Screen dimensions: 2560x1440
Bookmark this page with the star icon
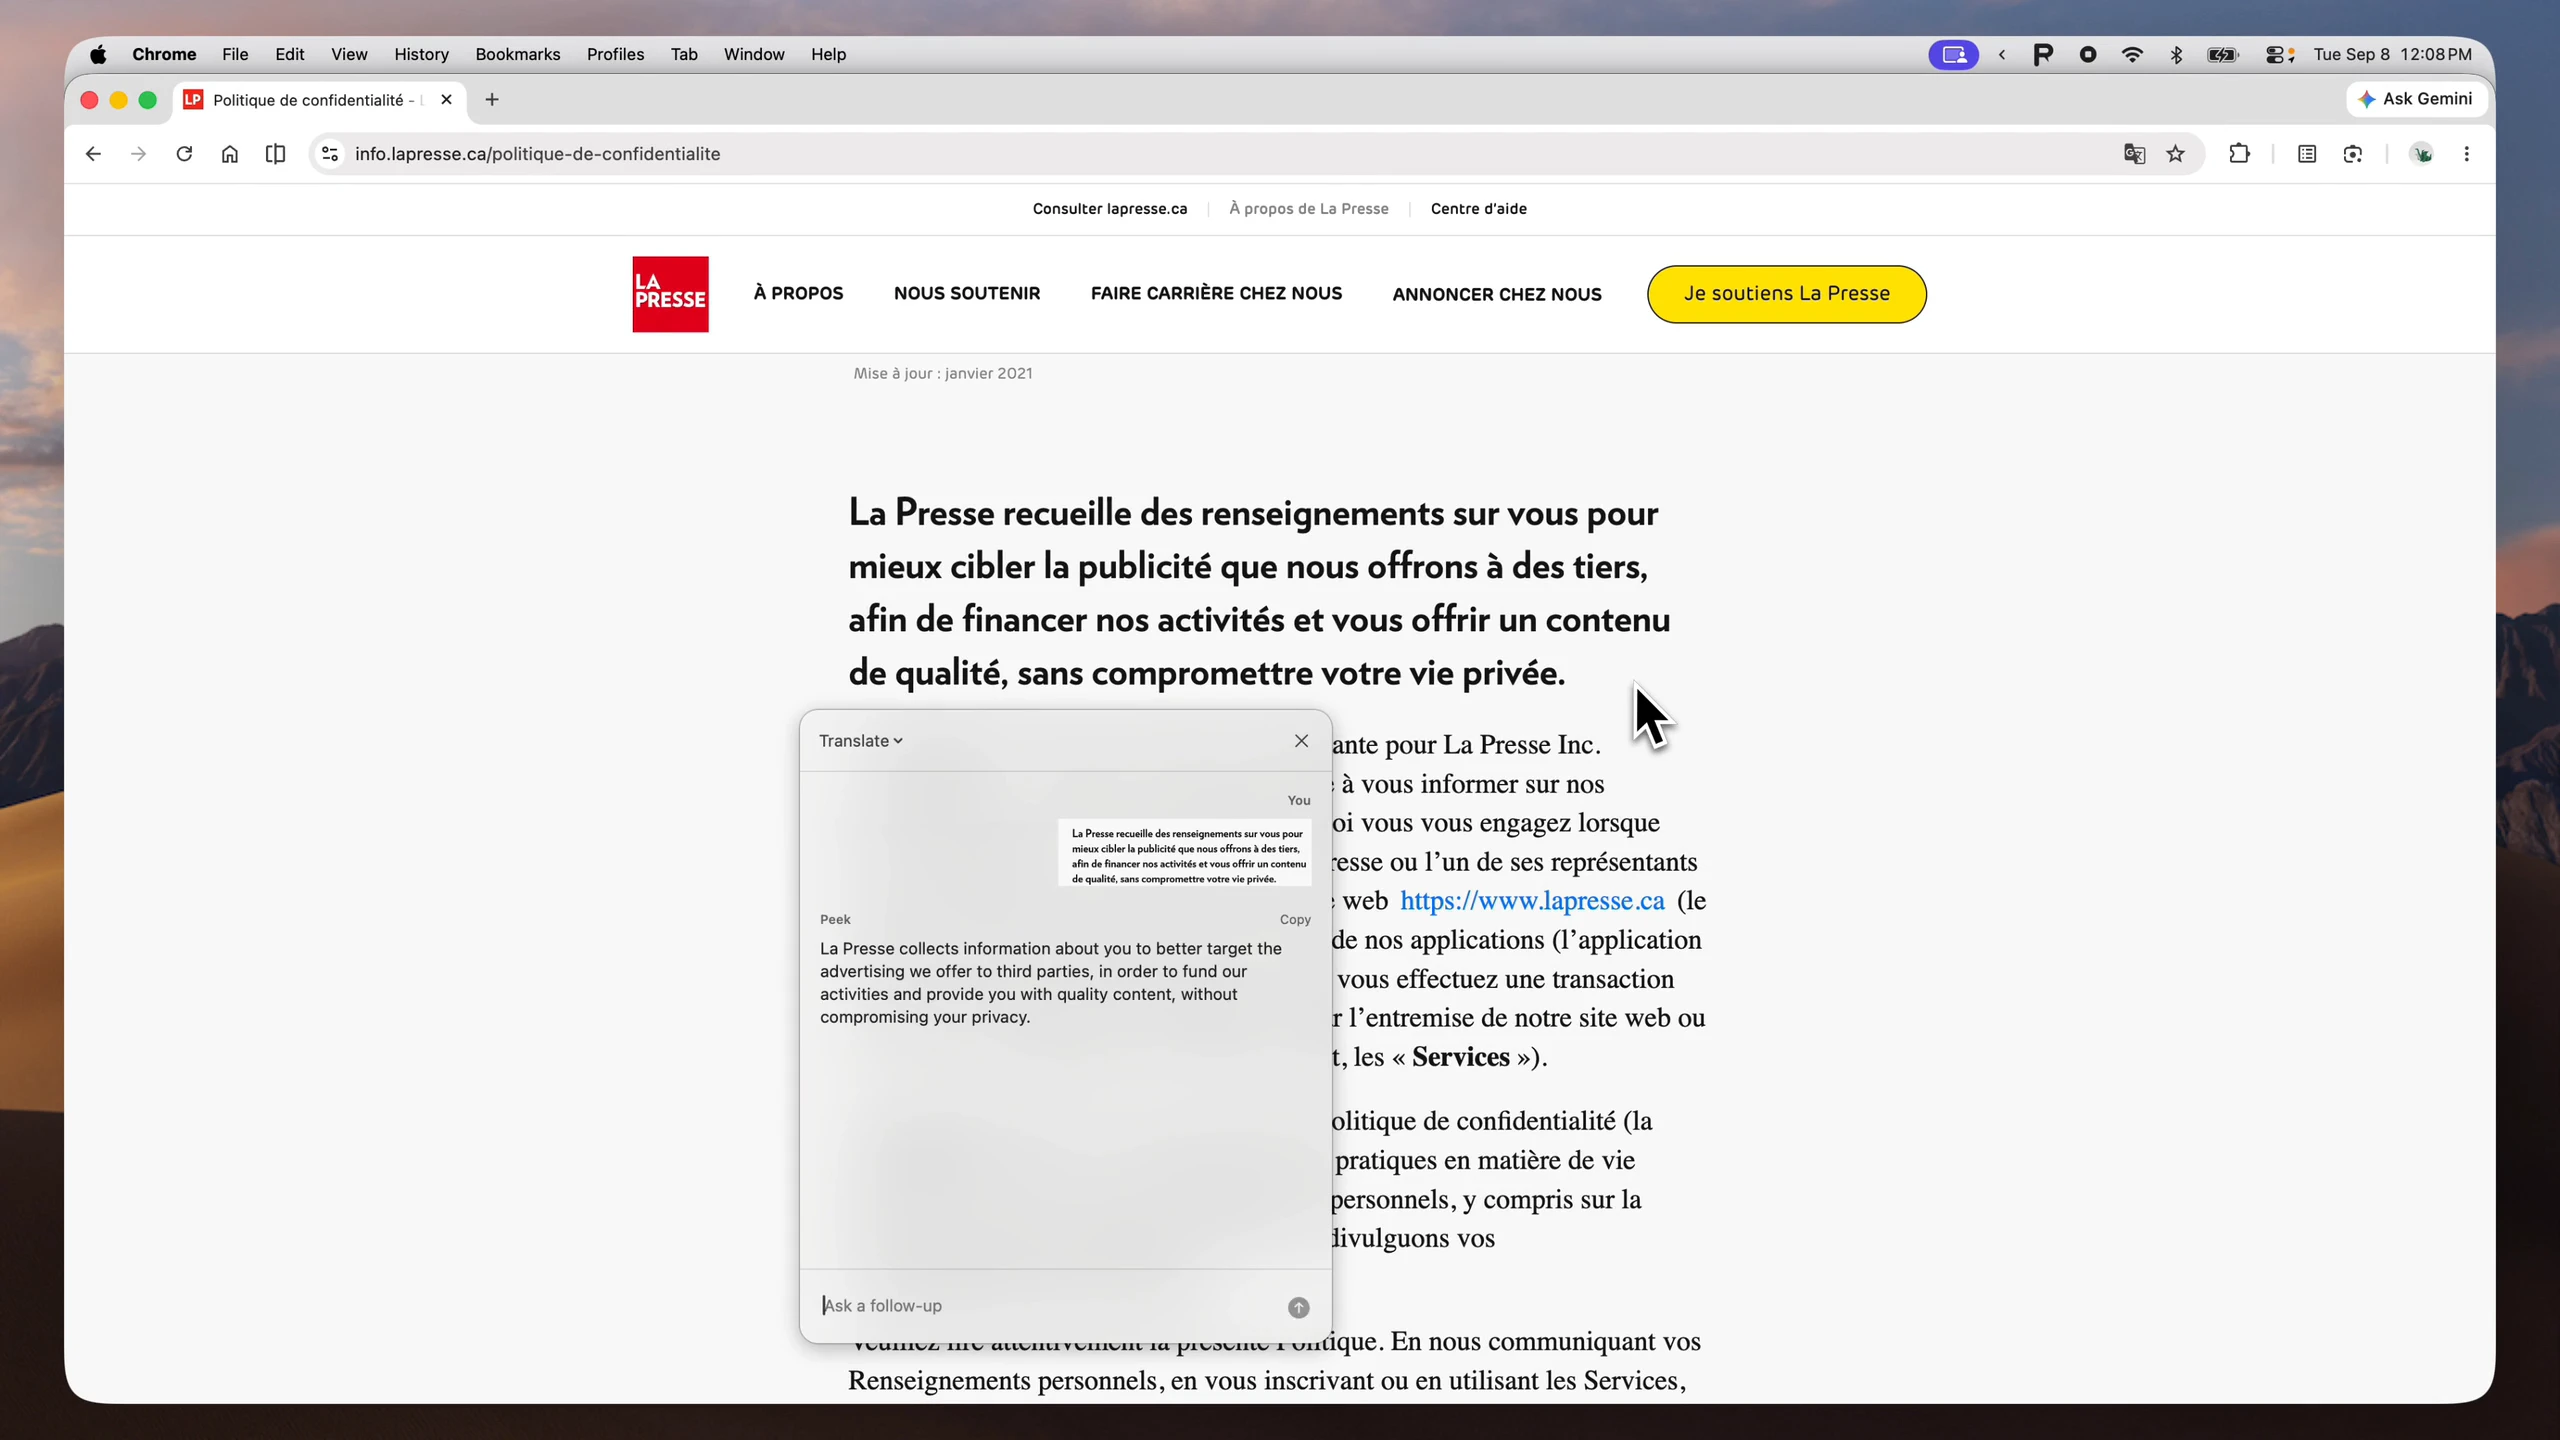click(x=2176, y=154)
